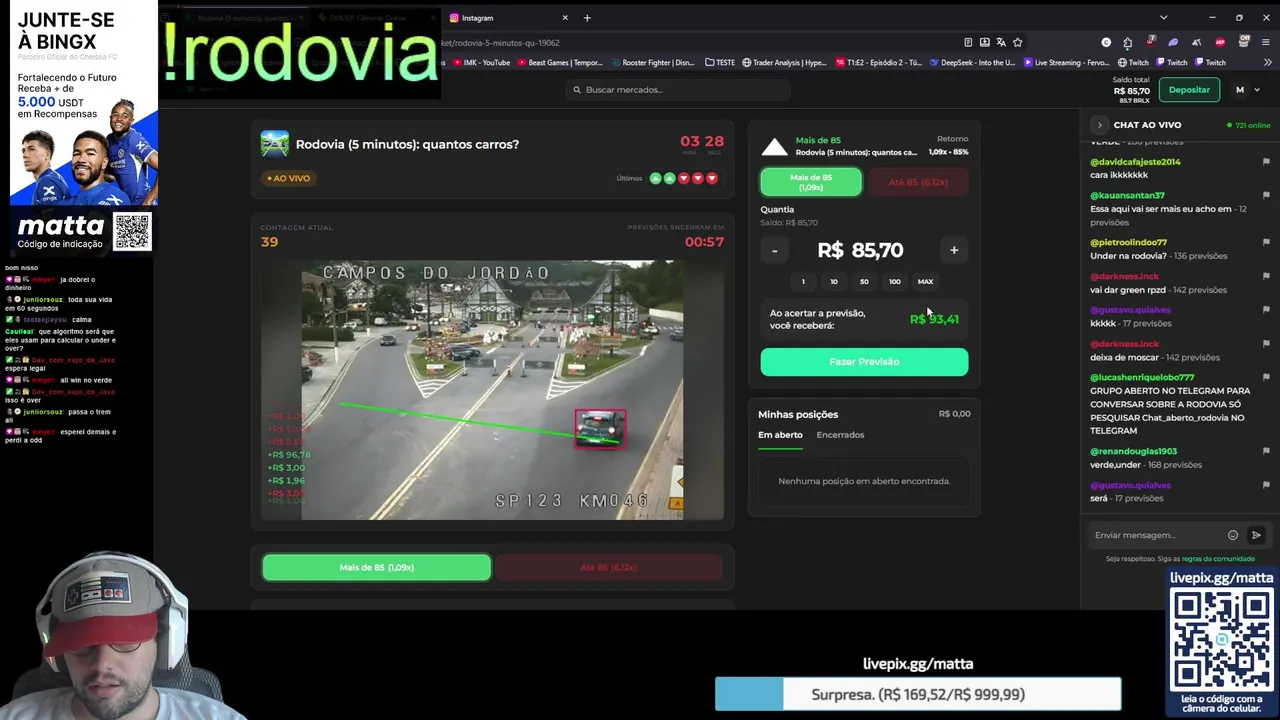Click the username @renandouglas1903
Viewport: 1280px width, 720px height.
pyautogui.click(x=1133, y=452)
